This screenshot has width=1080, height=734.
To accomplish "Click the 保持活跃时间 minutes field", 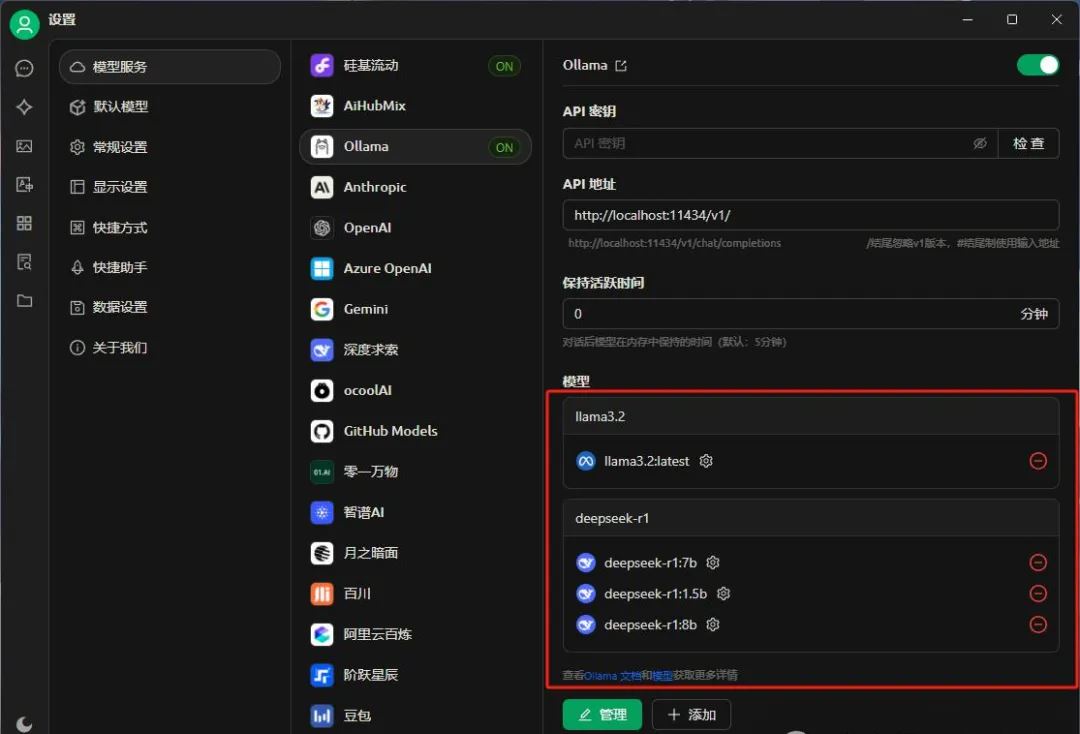I will tap(811, 314).
